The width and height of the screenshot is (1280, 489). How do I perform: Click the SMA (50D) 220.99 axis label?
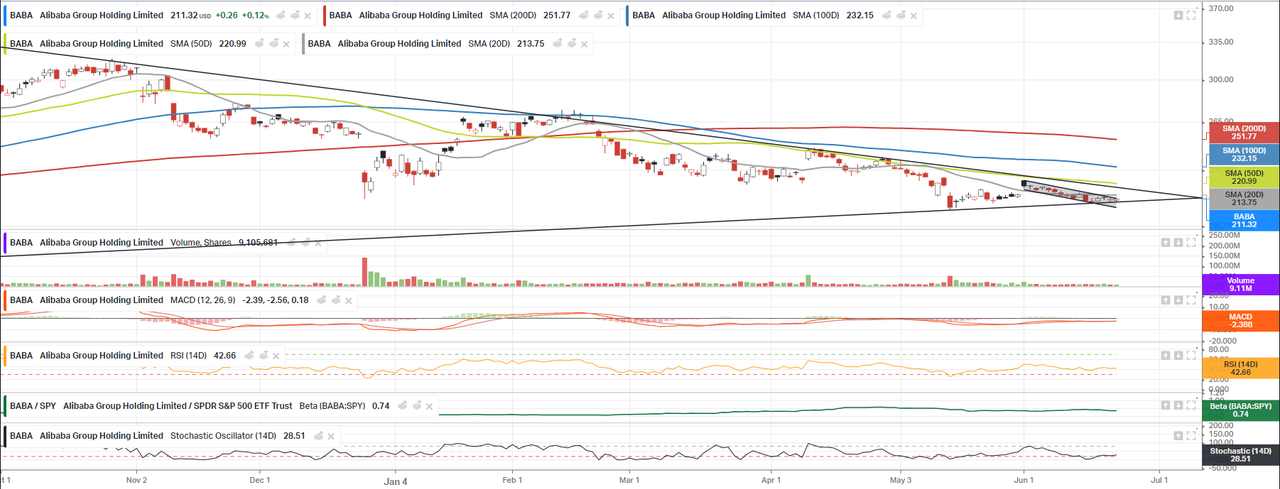click(1244, 177)
